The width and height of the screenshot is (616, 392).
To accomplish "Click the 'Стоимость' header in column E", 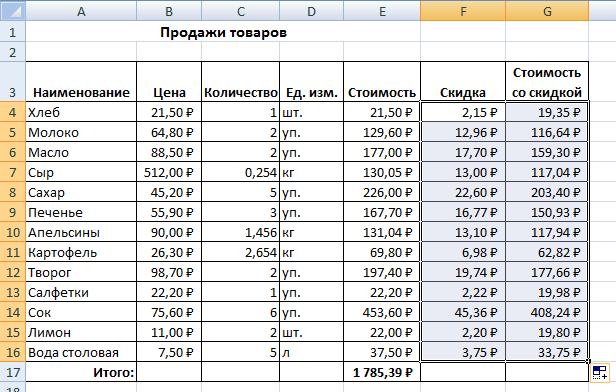I will coord(382,82).
